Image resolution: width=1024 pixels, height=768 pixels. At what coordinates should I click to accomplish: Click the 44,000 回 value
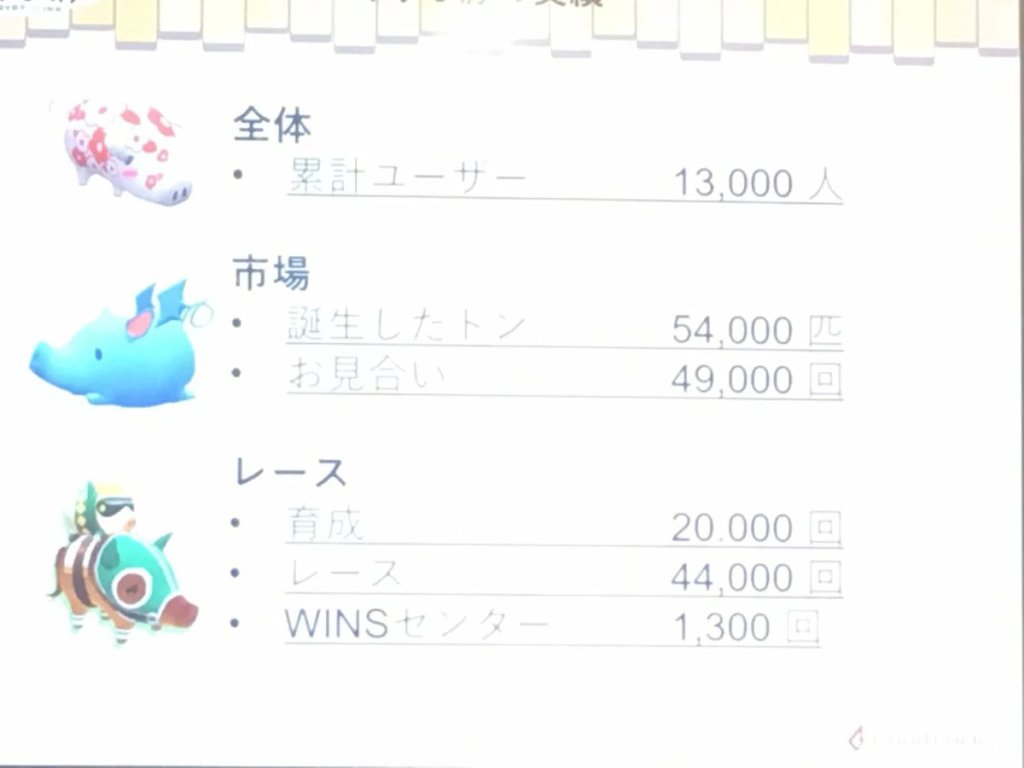[x=756, y=577]
